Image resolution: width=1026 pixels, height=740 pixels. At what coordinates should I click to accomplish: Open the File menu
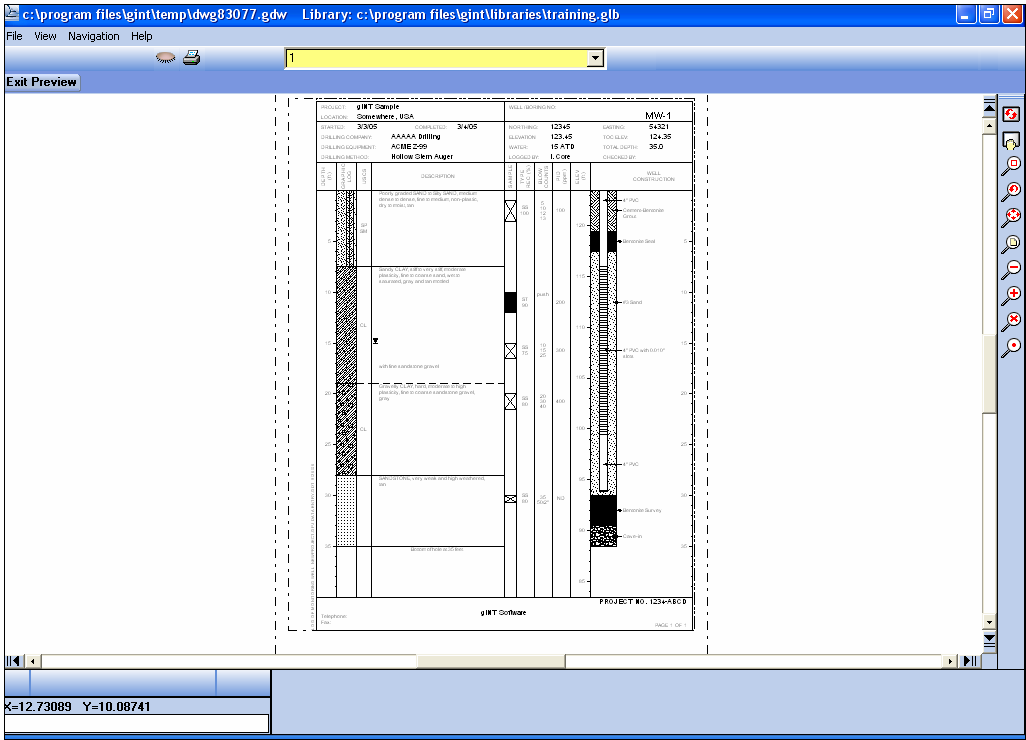pos(14,36)
